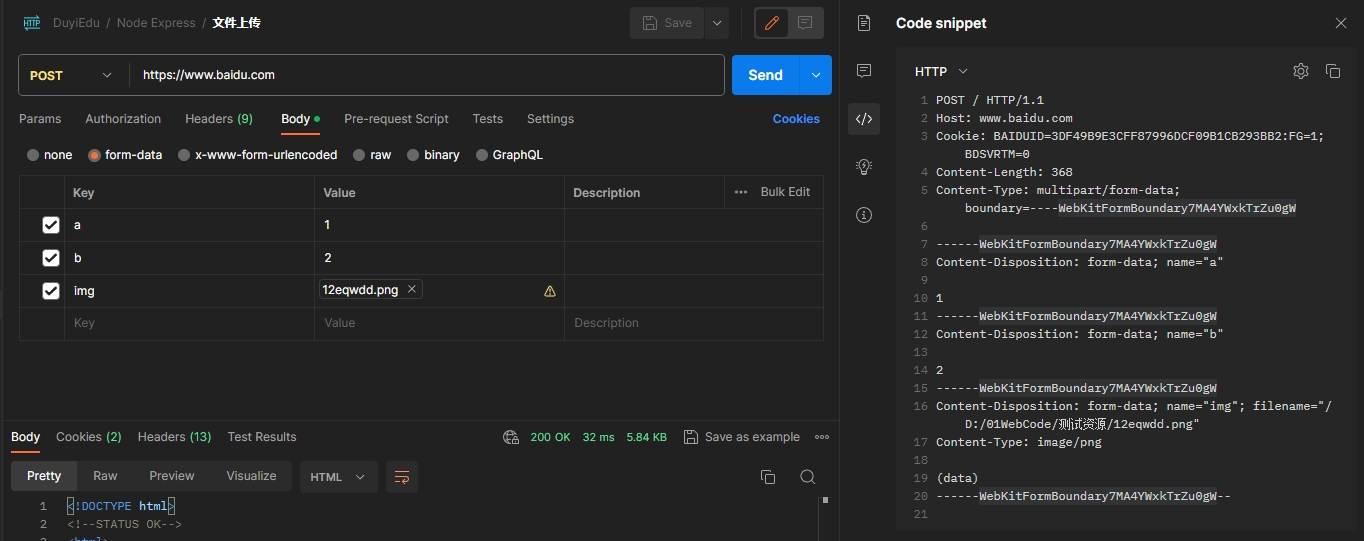Screen dimensions: 1364x541
Task: Open the Tests tab
Action: tap(488, 119)
